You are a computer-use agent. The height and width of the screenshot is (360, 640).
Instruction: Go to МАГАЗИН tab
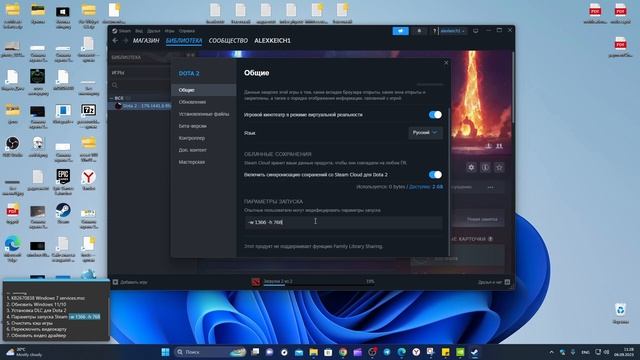pos(146,41)
